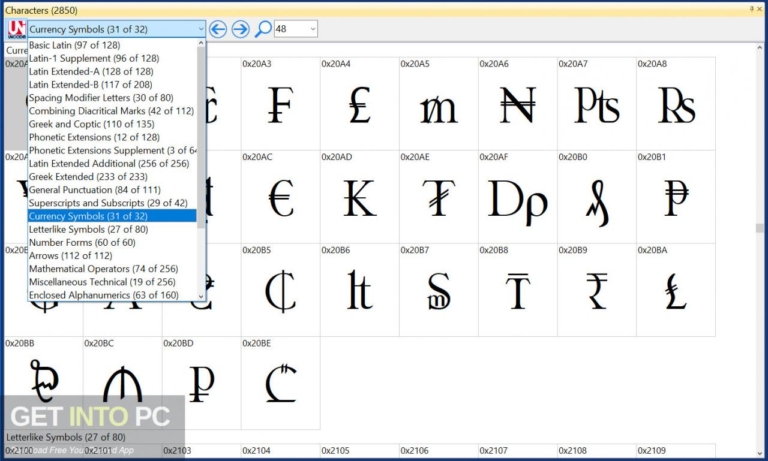Image resolution: width=768 pixels, height=461 pixels.
Task: Pick highlighted Currency Symbols (31 of 32)
Action: (x=112, y=216)
